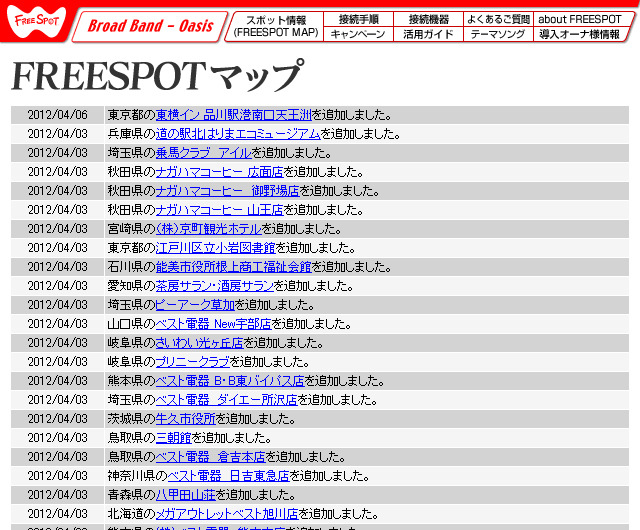Open the Broad Band - Oasis banner

(x=150, y=26)
